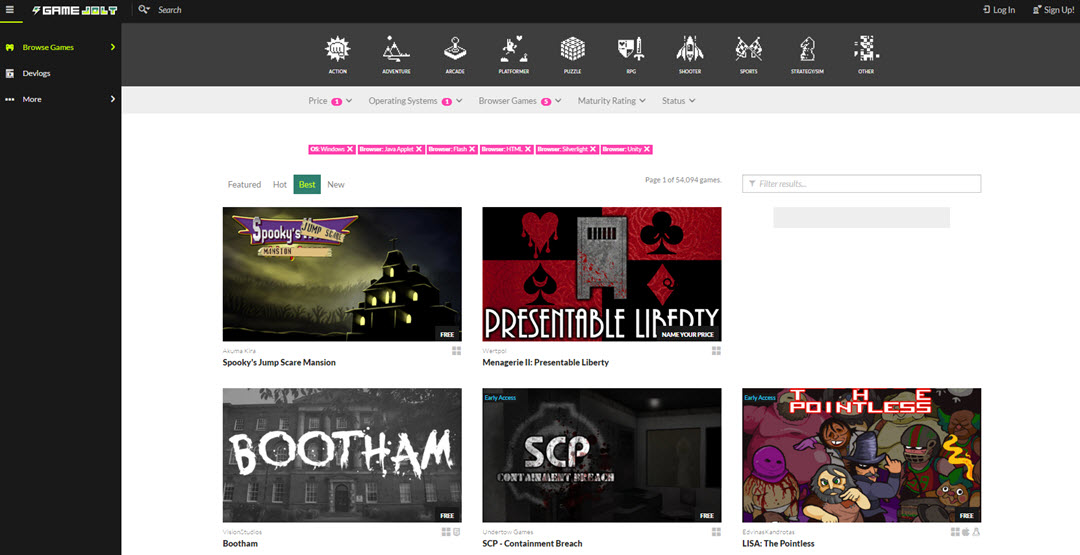Choose the Adventure genre icon
The width and height of the screenshot is (1080, 555).
click(x=396, y=50)
